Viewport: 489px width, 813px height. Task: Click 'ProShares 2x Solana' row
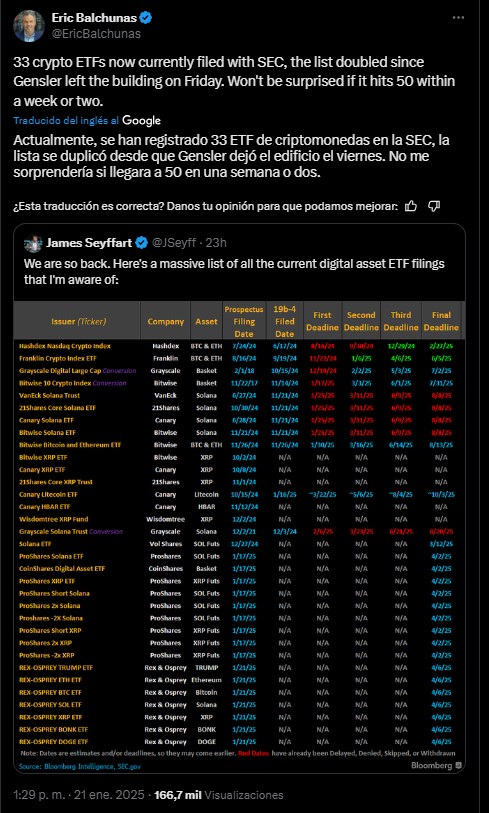pos(239,606)
